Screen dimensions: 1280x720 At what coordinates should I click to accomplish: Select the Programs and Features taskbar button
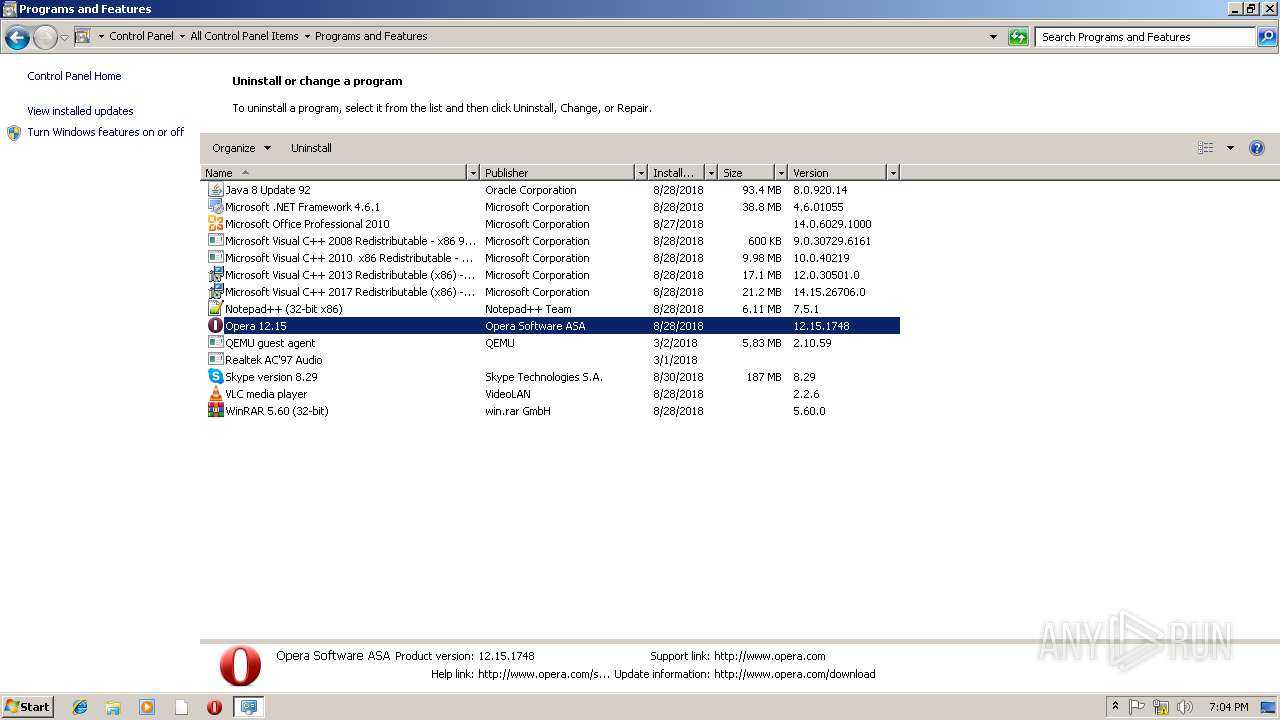249,707
